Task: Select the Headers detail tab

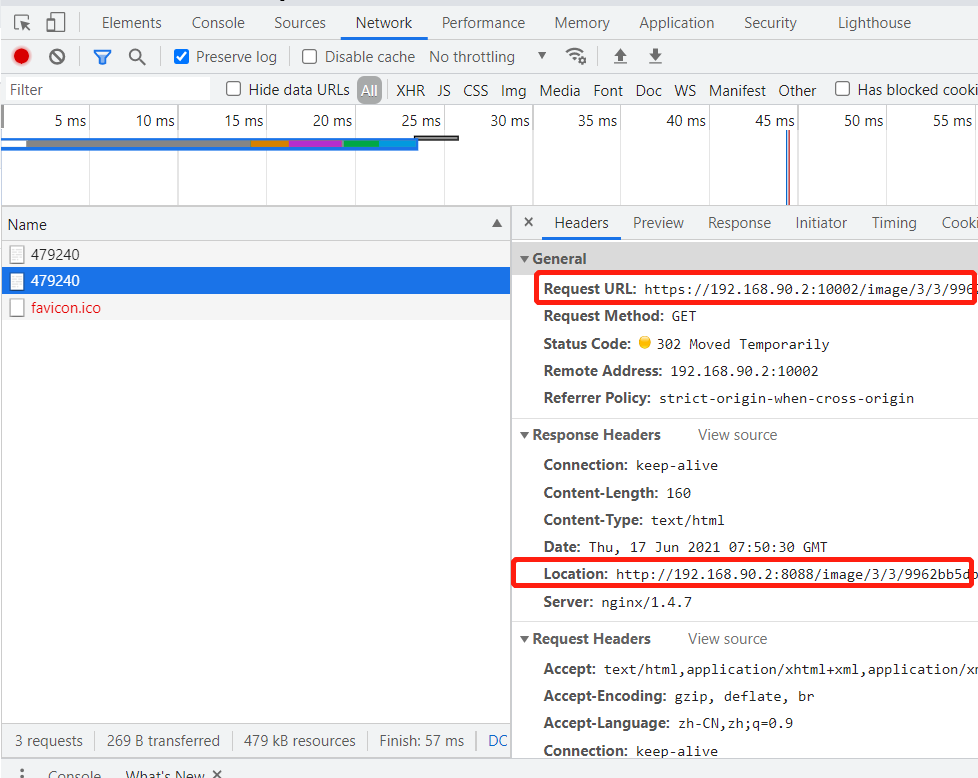Action: click(581, 223)
